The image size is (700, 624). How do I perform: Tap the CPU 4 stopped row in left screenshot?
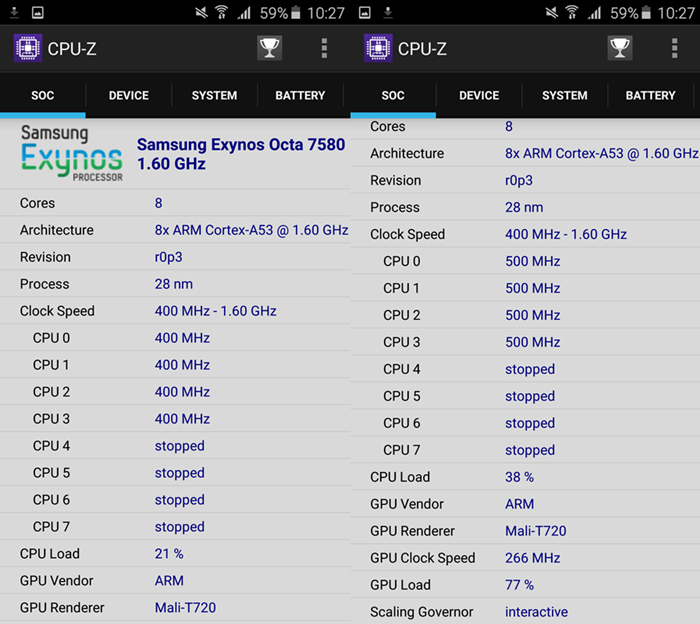(175, 446)
